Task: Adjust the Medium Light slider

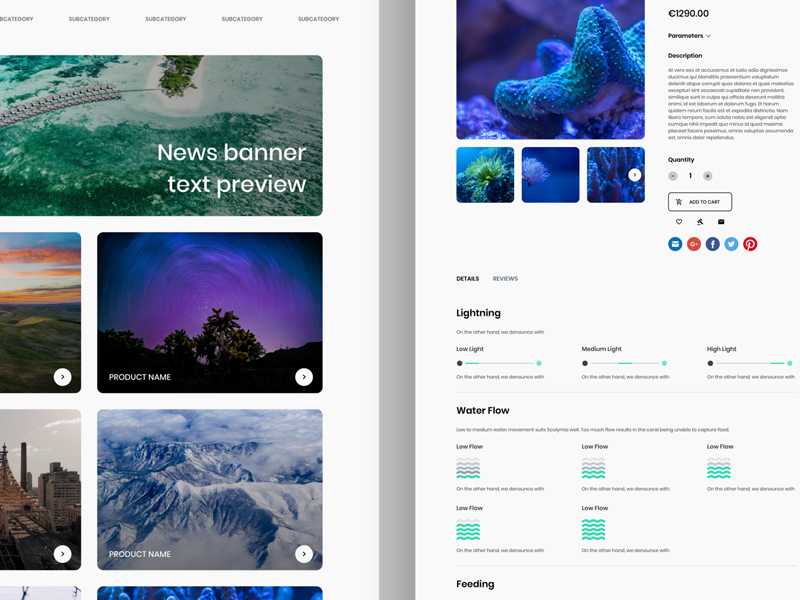Action: [624, 363]
